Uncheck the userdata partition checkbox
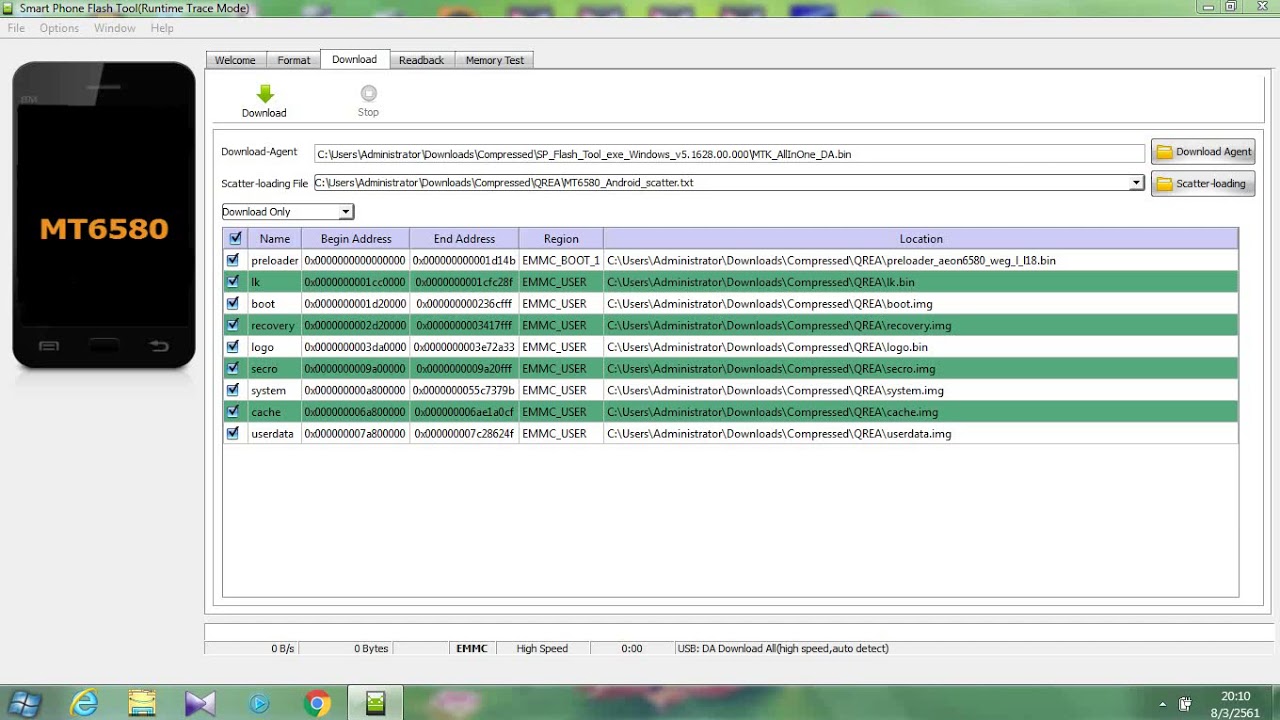 coord(233,433)
